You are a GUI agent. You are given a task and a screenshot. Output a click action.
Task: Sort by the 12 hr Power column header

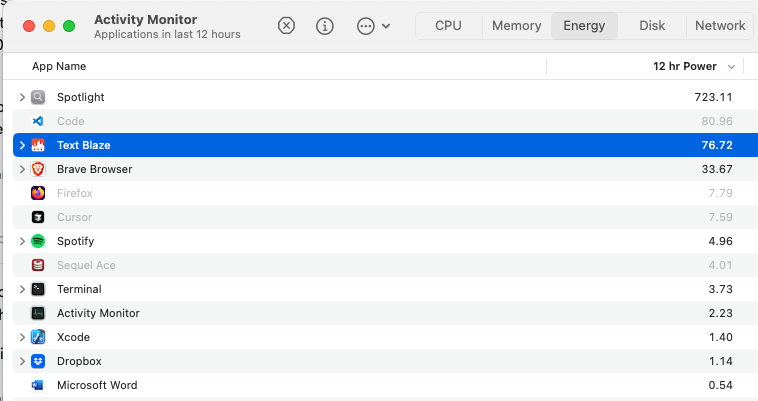coord(685,66)
